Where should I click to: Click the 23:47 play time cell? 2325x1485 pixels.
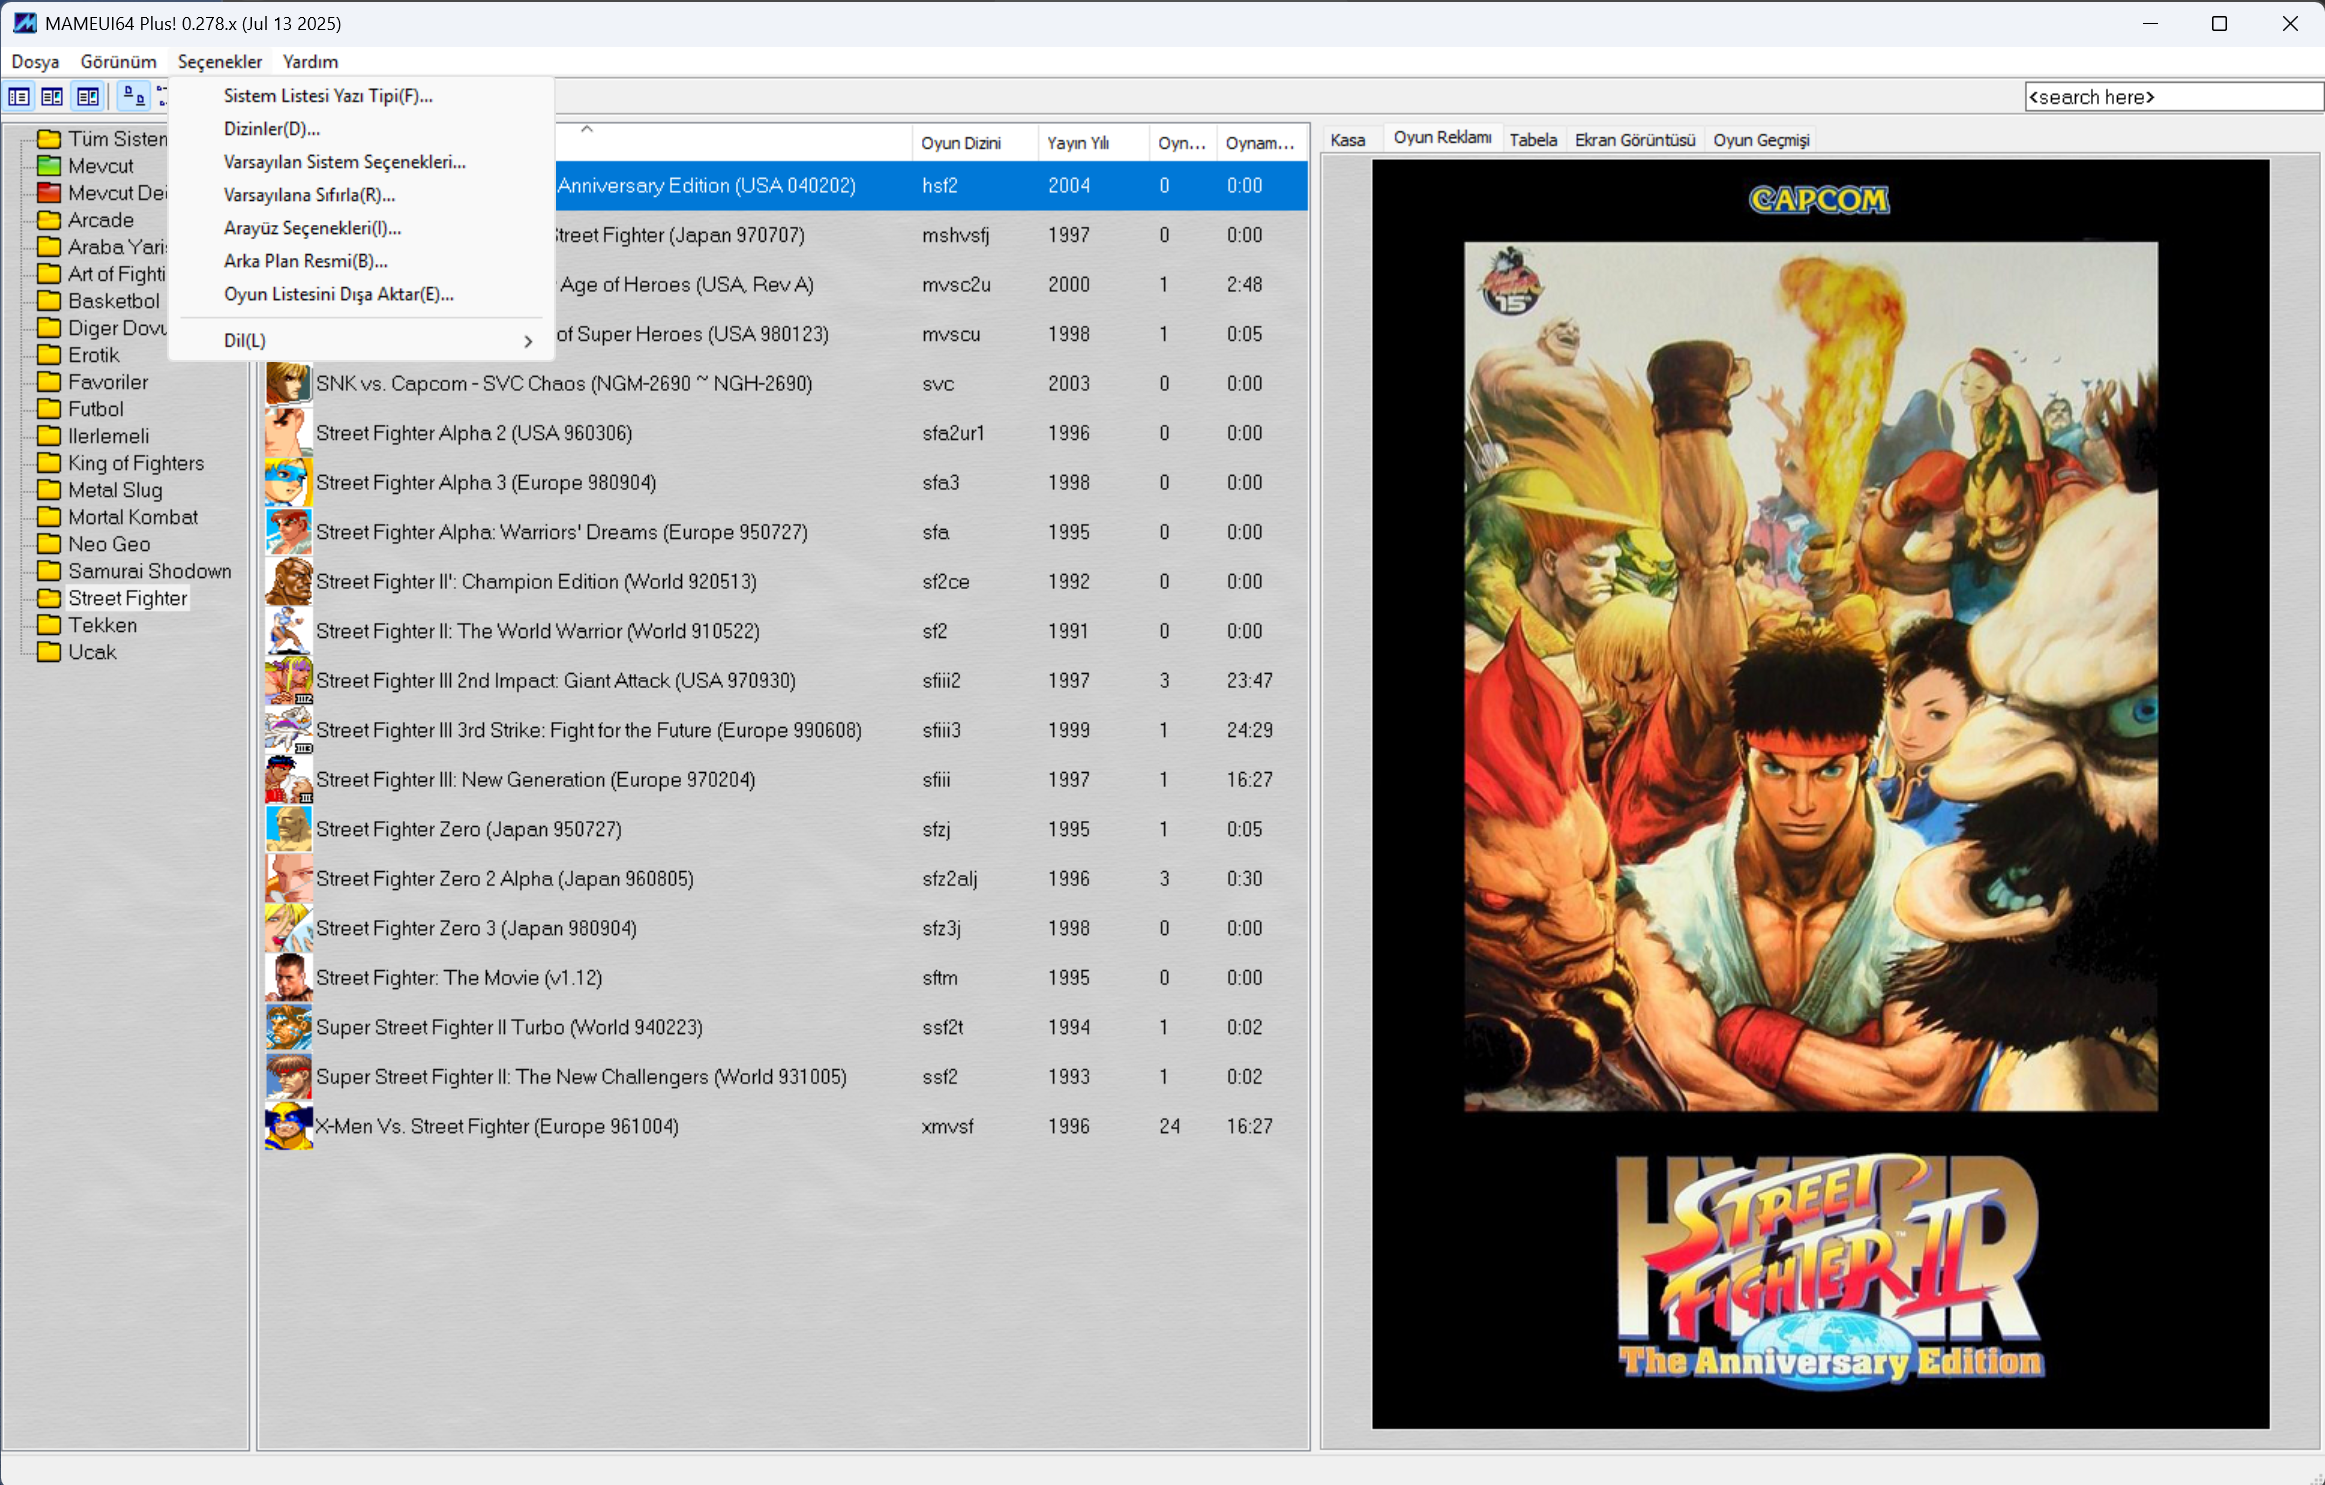tap(1249, 681)
